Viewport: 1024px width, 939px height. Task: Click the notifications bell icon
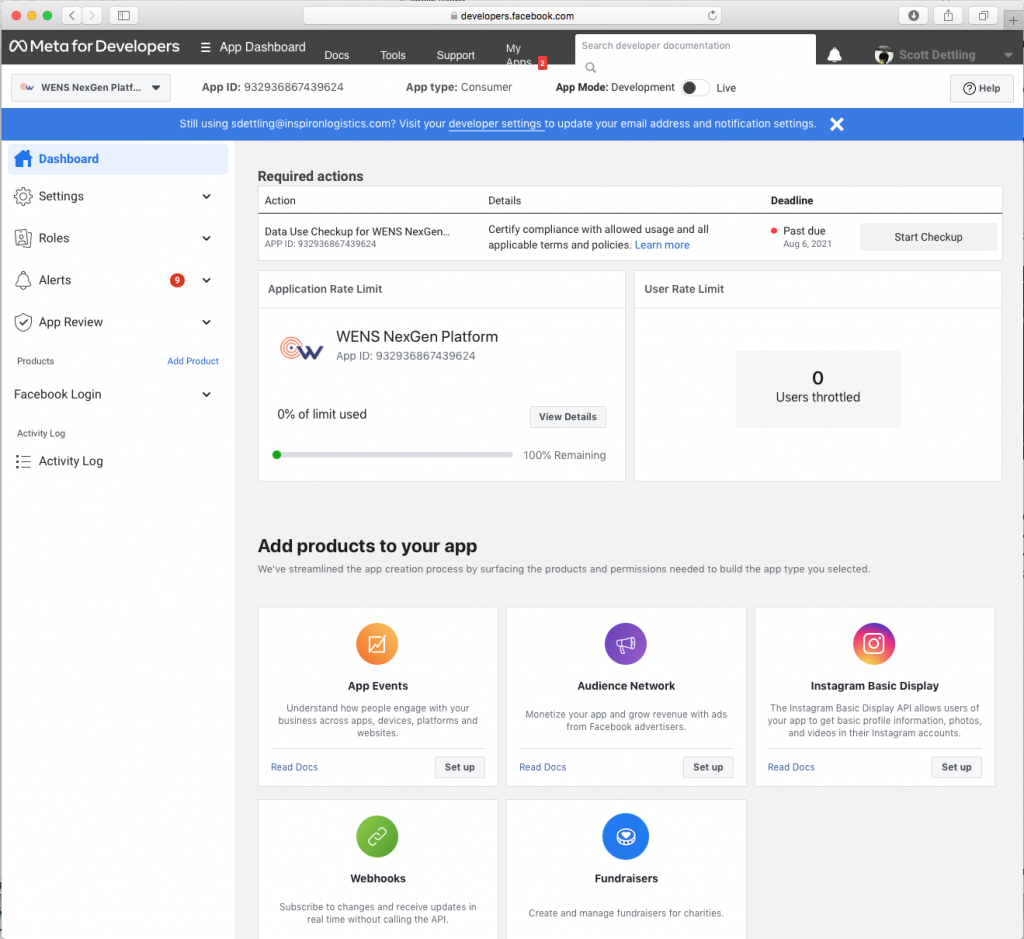834,55
